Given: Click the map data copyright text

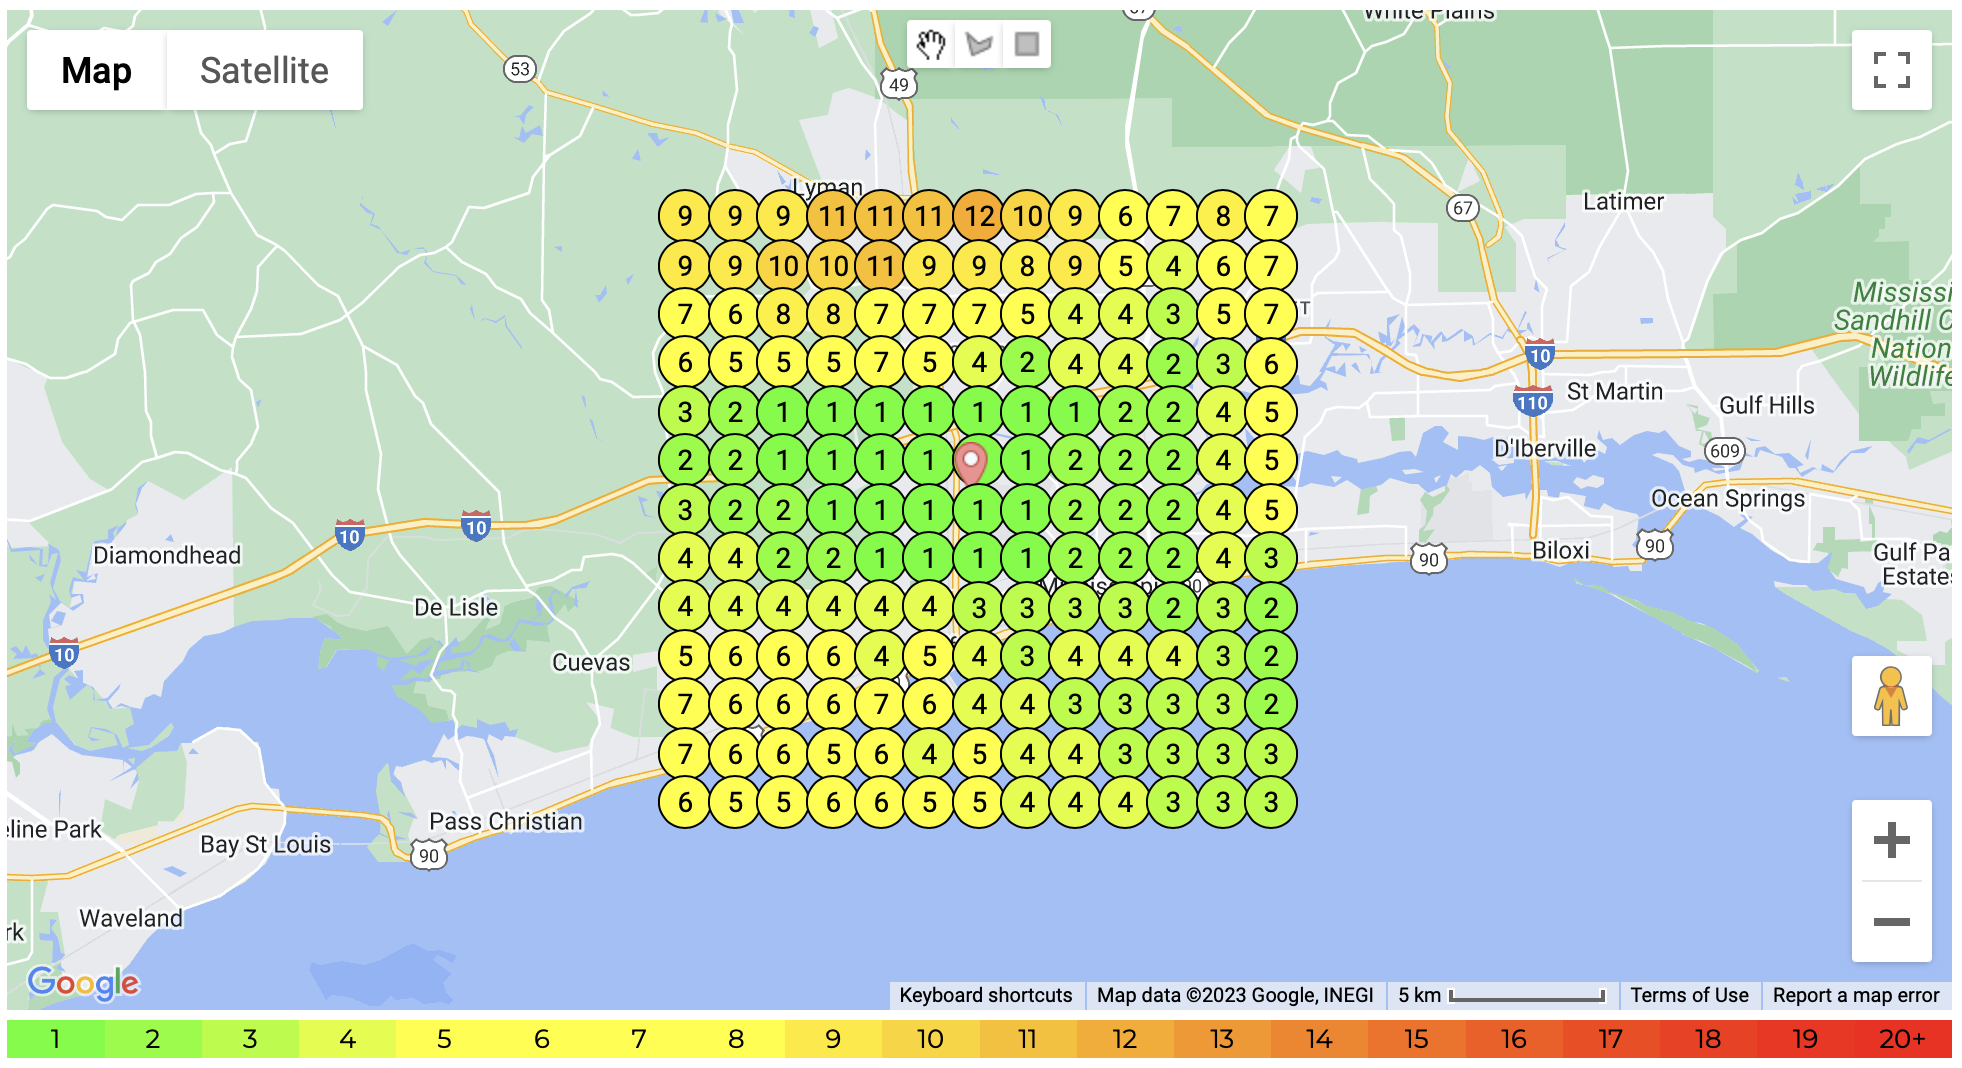Looking at the screenshot, I should click(1235, 995).
